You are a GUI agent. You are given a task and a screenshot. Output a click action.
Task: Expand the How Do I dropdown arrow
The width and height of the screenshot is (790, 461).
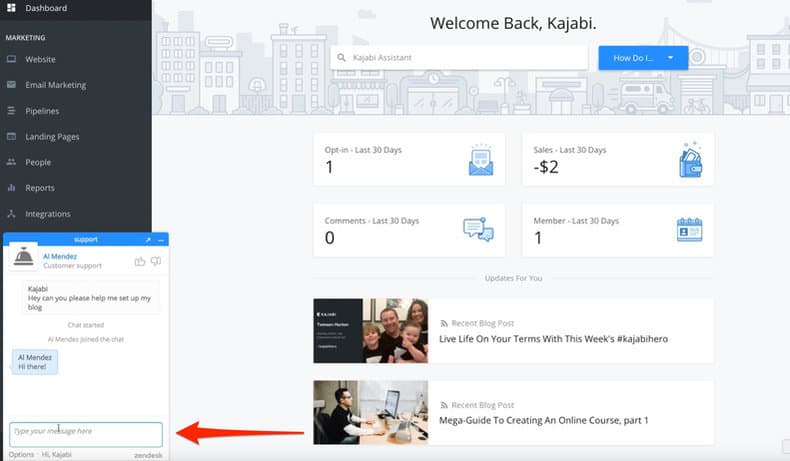pos(670,58)
